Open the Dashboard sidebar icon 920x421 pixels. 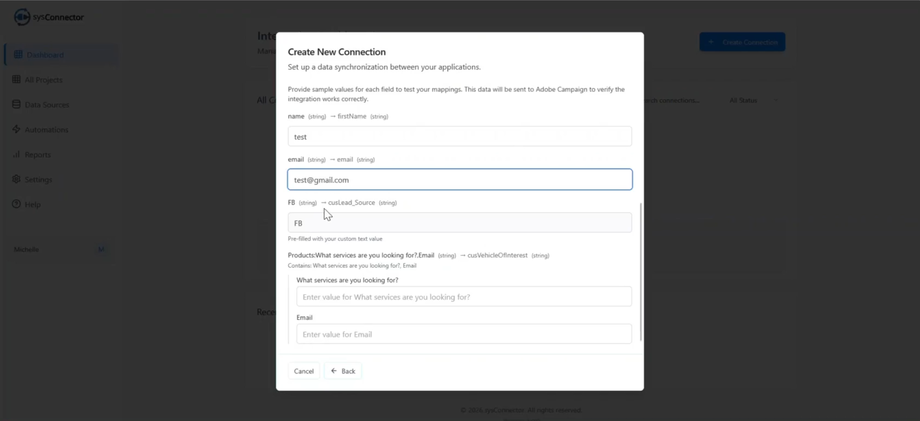[17, 55]
